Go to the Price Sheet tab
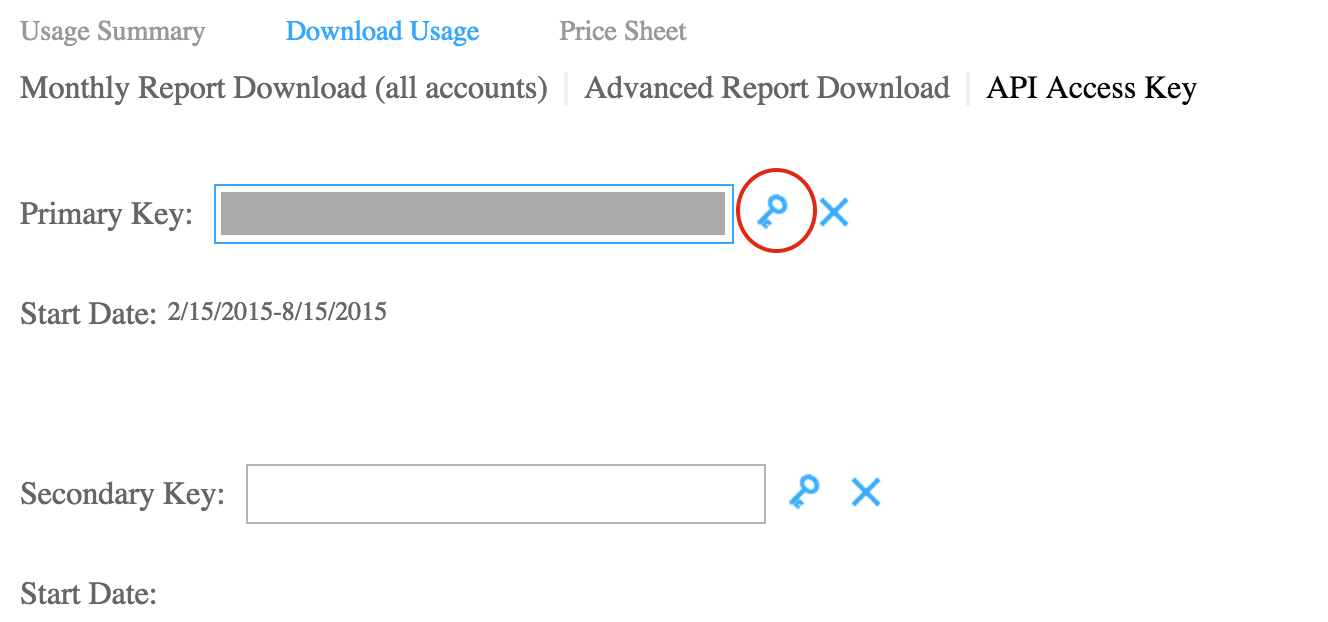Viewport: 1328px width, 622px height. tap(623, 32)
